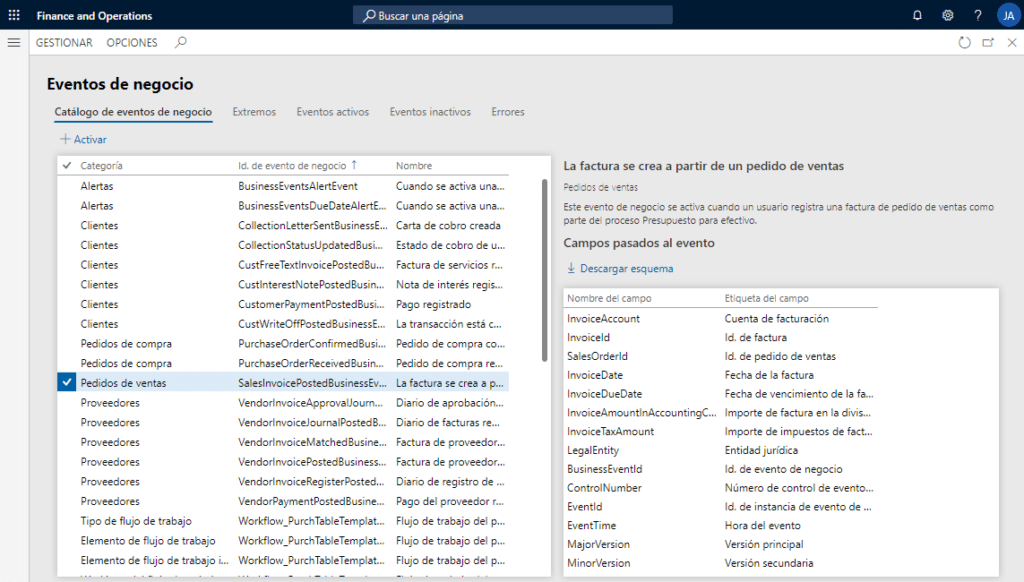
Task: Select the VendorInvoiceRegisterPosted... row
Action: point(283,481)
